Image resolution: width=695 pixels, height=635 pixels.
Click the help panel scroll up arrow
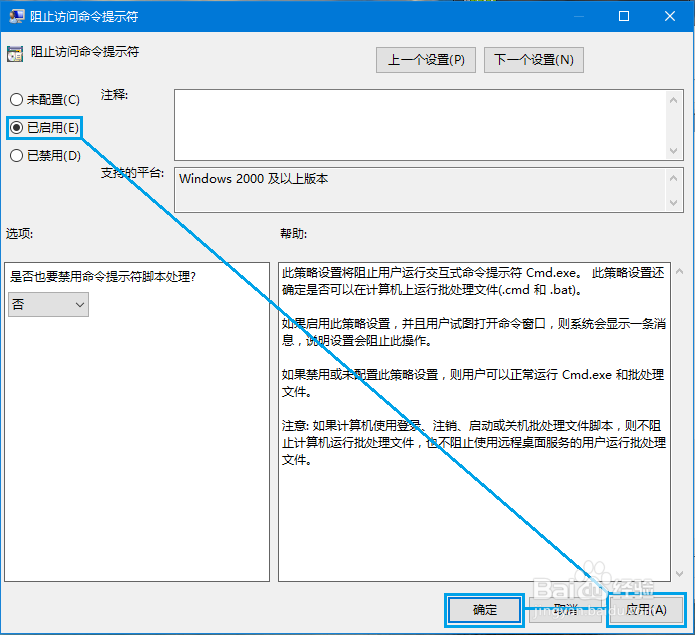pos(679,271)
